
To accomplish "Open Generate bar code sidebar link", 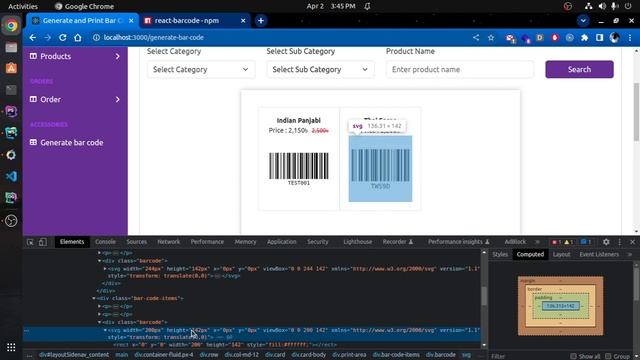I will (x=71, y=142).
